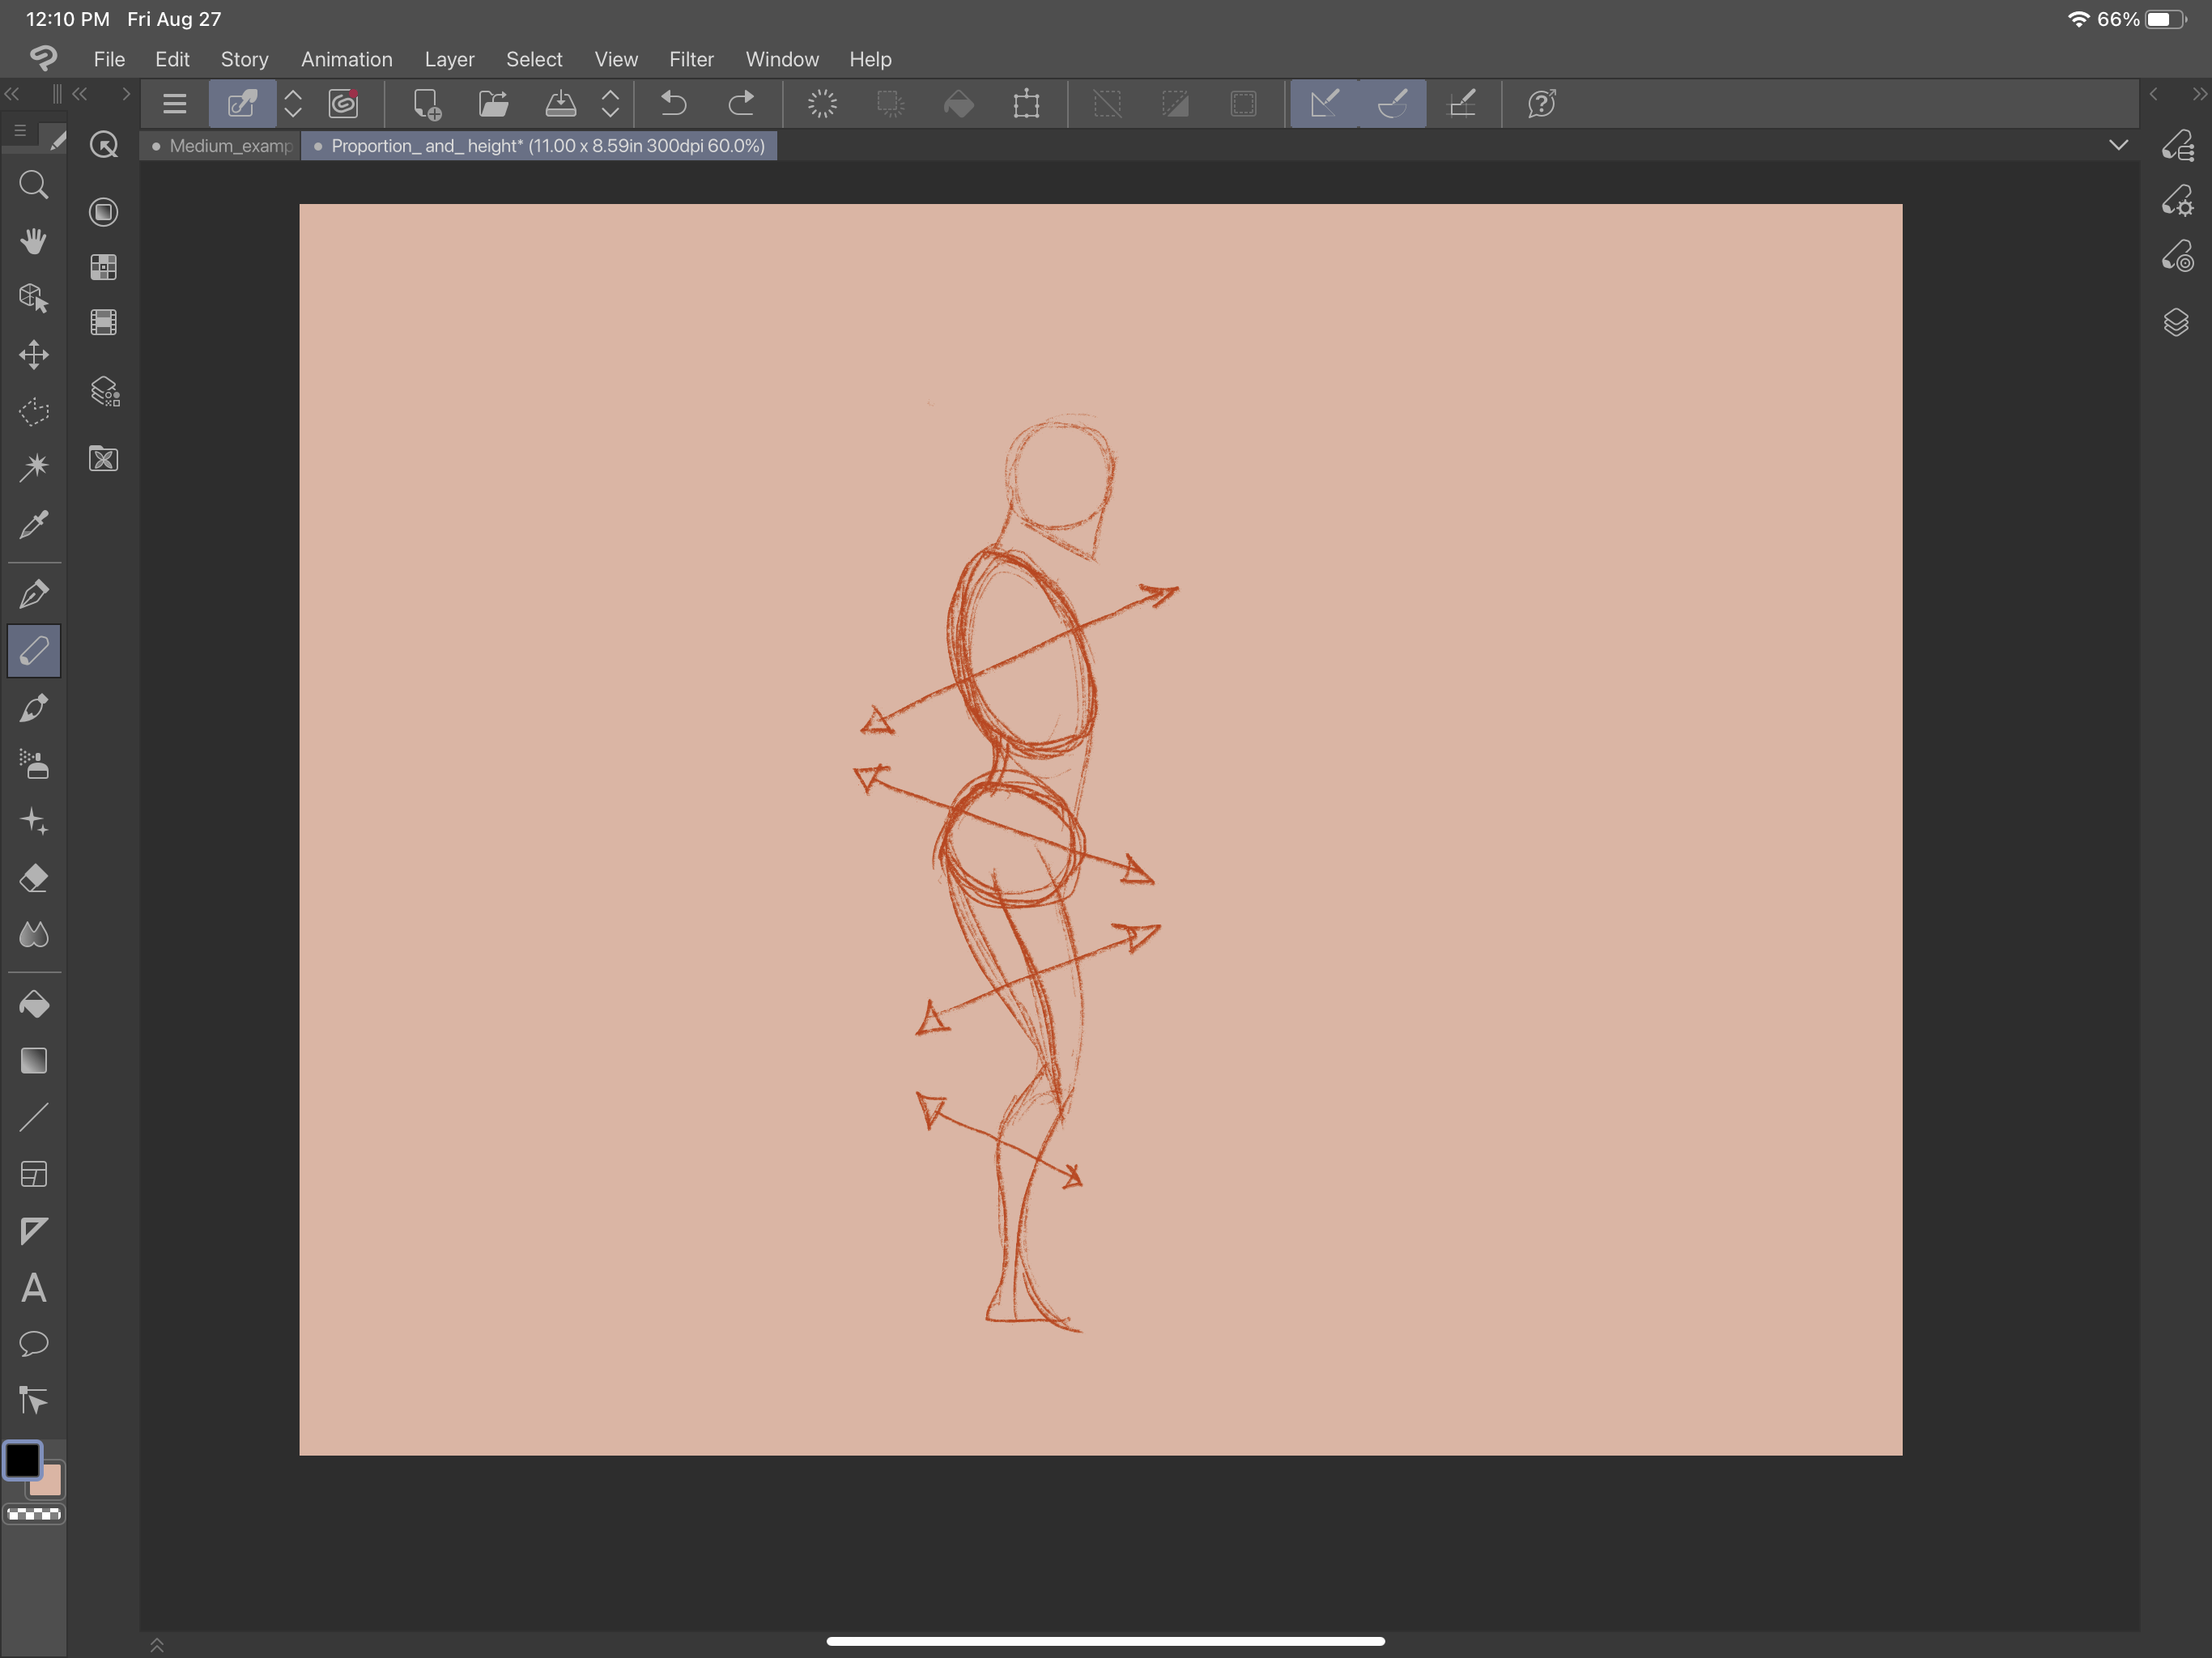Viewport: 2212px width, 1658px height.
Task: Select the Text tool
Action: pyautogui.click(x=34, y=1287)
